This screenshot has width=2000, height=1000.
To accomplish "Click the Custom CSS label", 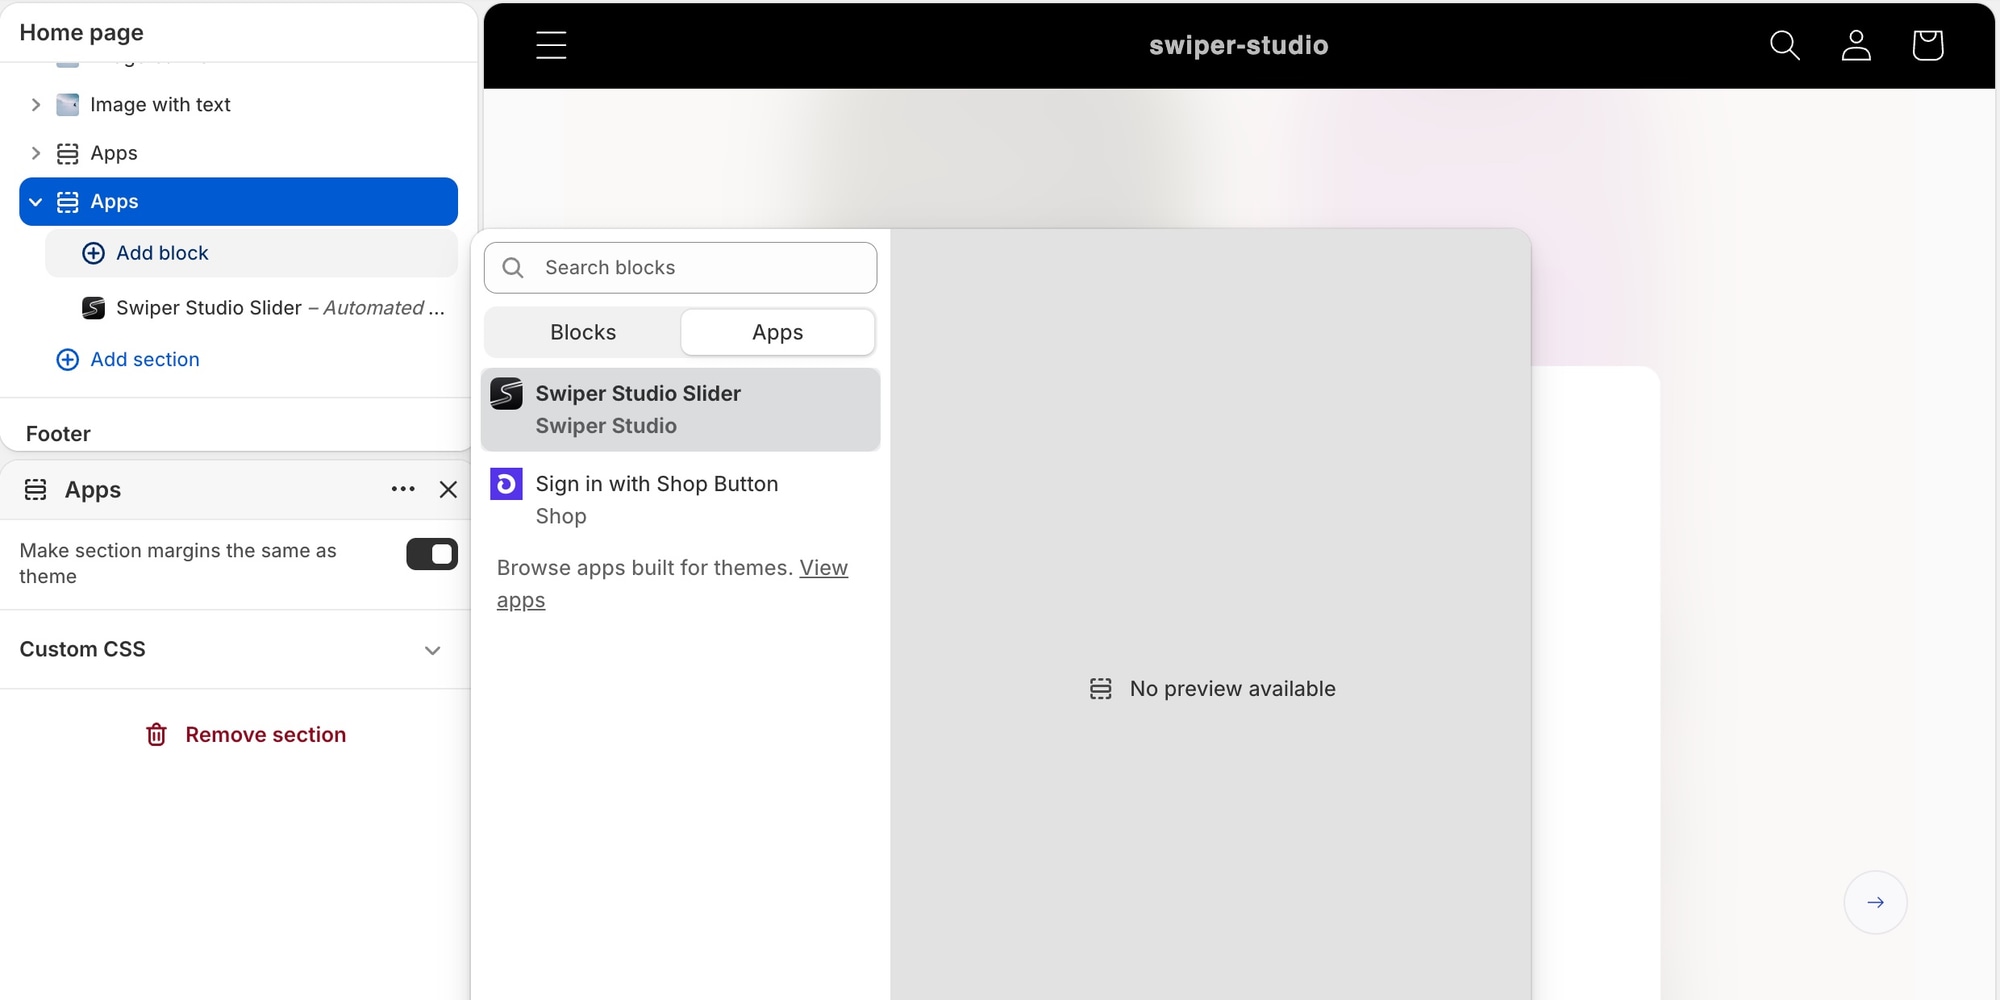I will point(83,650).
